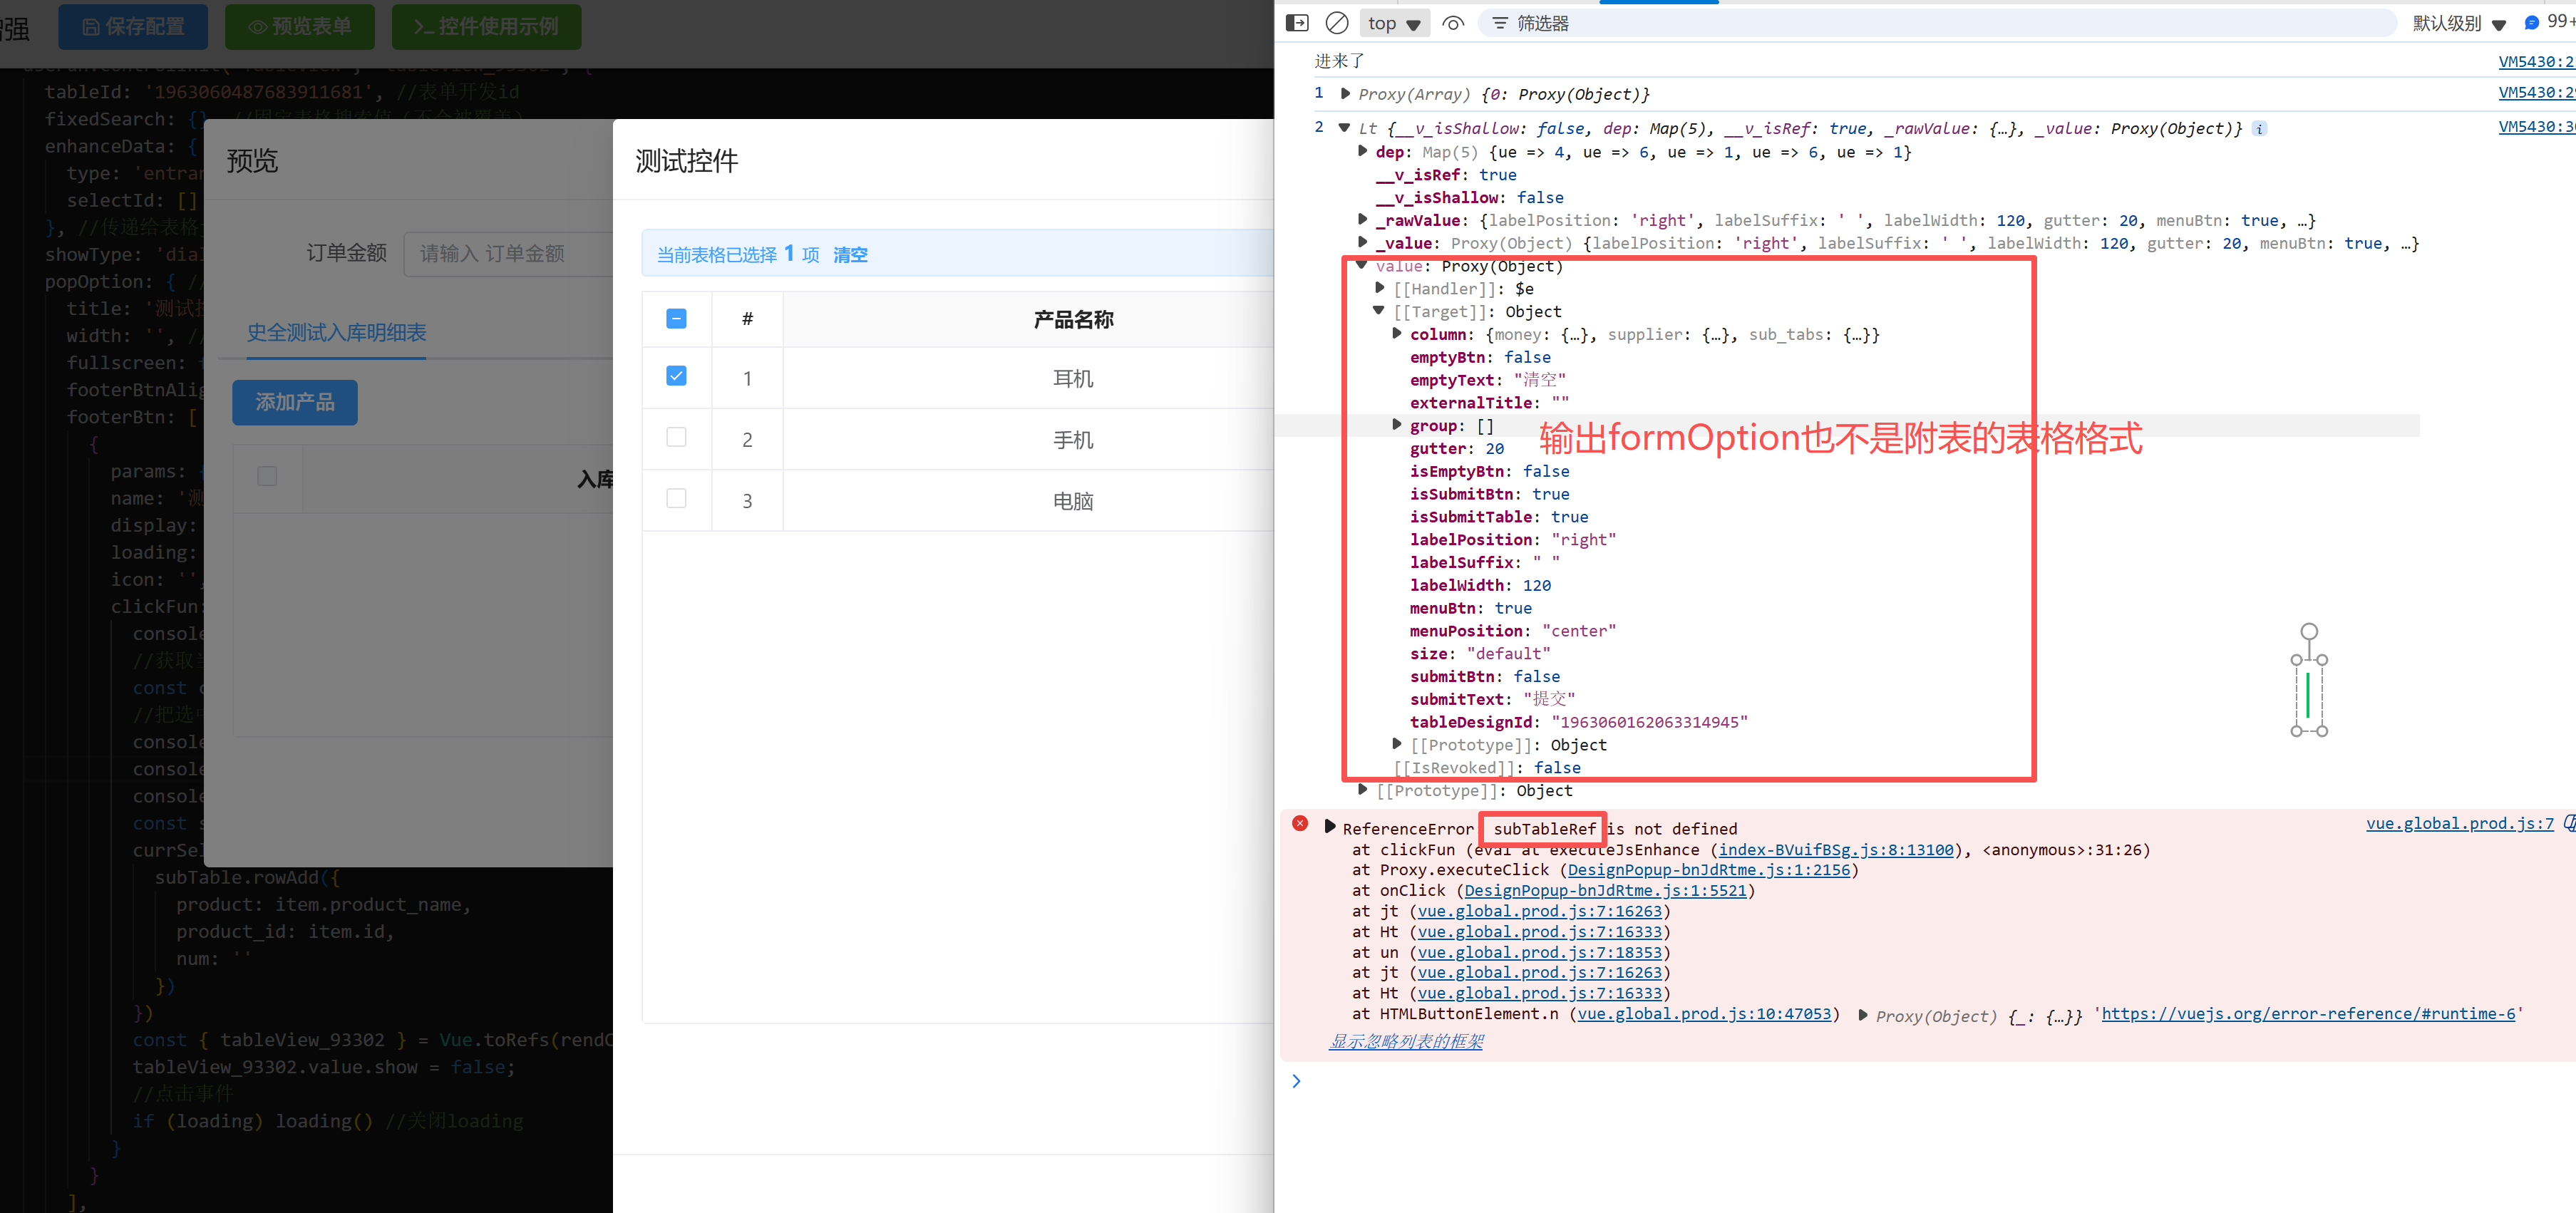The image size is (2576, 1213).
Task: Open index-BVuifBSg.js:8:13100 link
Action: 1836,849
